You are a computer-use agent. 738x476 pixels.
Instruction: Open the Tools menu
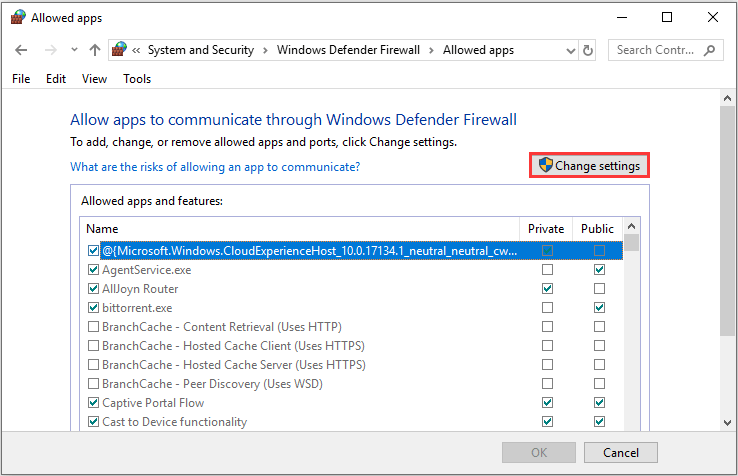pos(137,79)
